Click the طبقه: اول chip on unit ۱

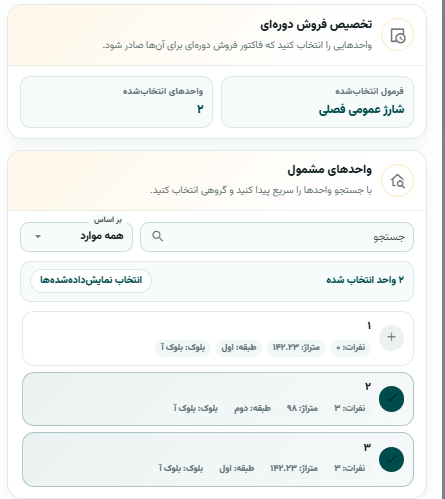[x=239, y=348]
